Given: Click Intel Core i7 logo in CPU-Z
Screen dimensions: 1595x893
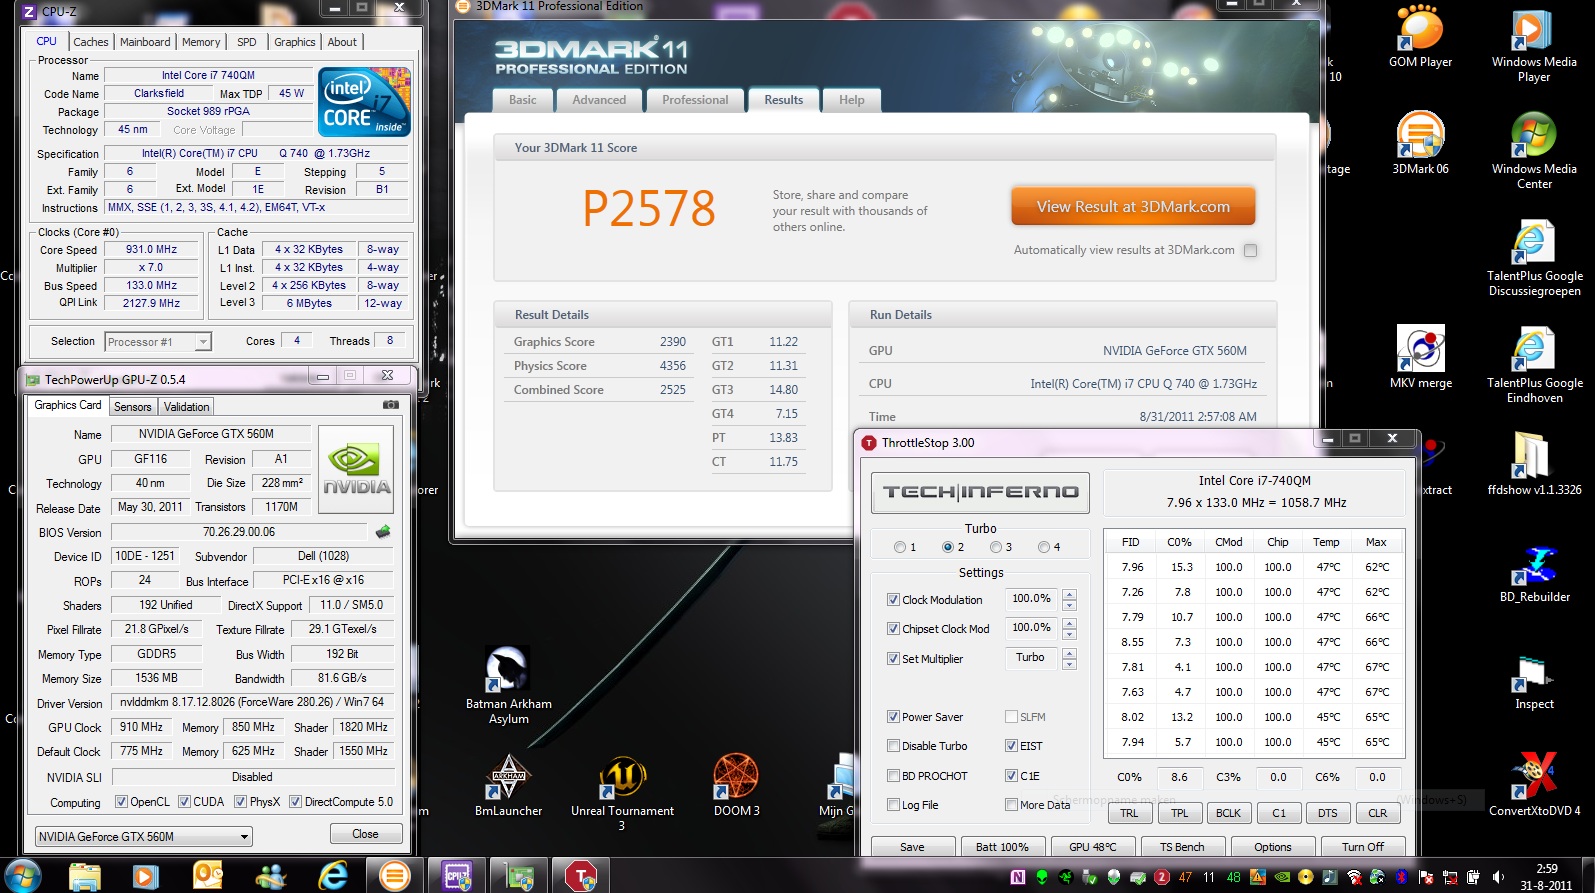Looking at the screenshot, I should pyautogui.click(x=364, y=102).
